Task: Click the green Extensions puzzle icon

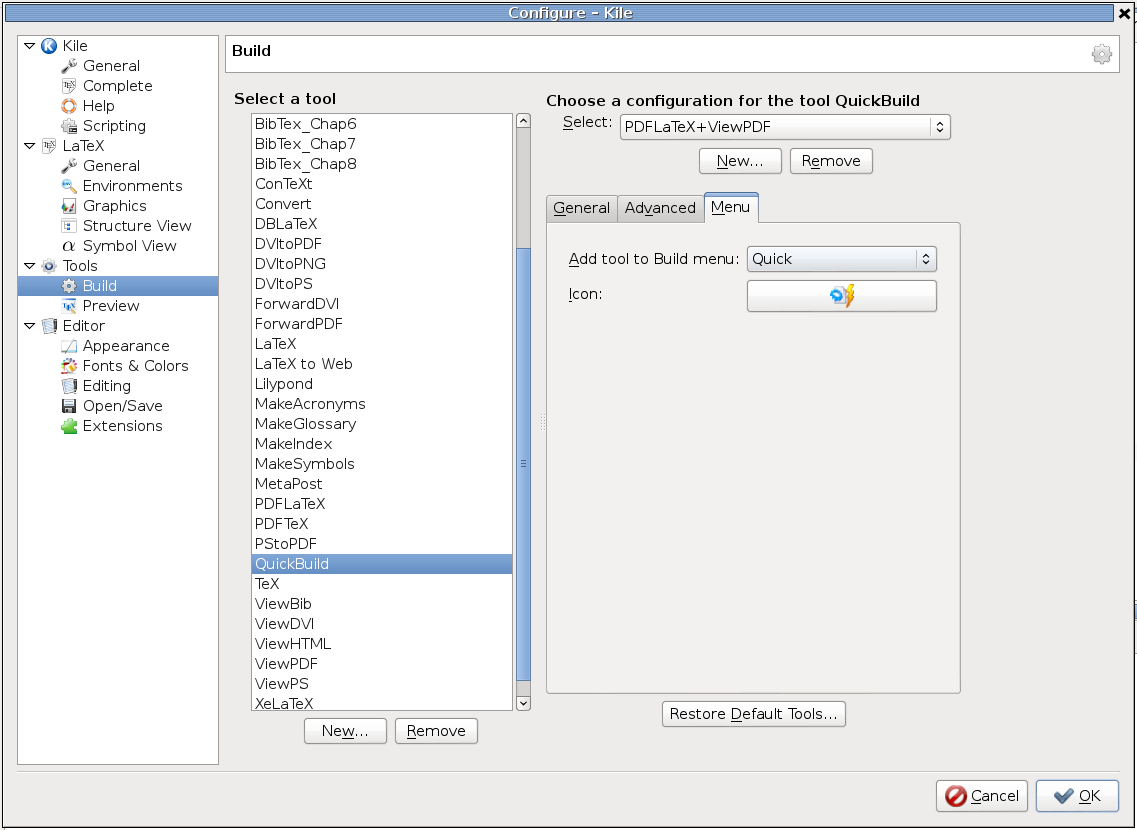Action: click(x=69, y=426)
